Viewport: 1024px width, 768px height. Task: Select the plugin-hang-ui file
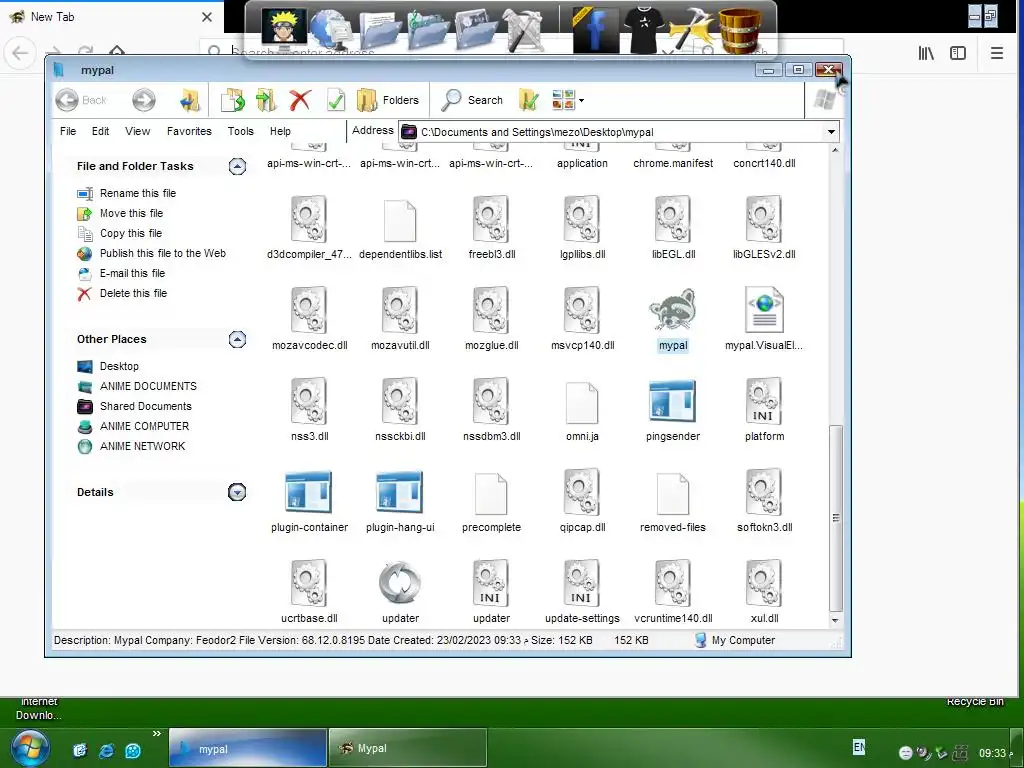tap(400, 502)
